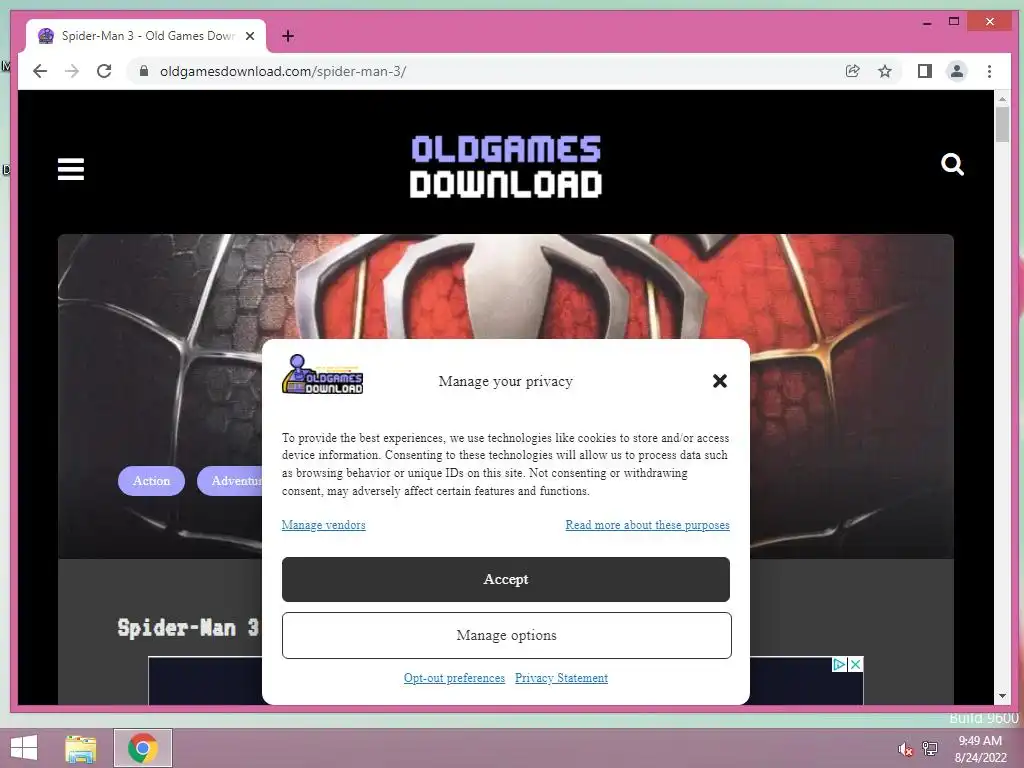Click the page scrollbar thumb
This screenshot has height=768, width=1024.
point(1002,123)
